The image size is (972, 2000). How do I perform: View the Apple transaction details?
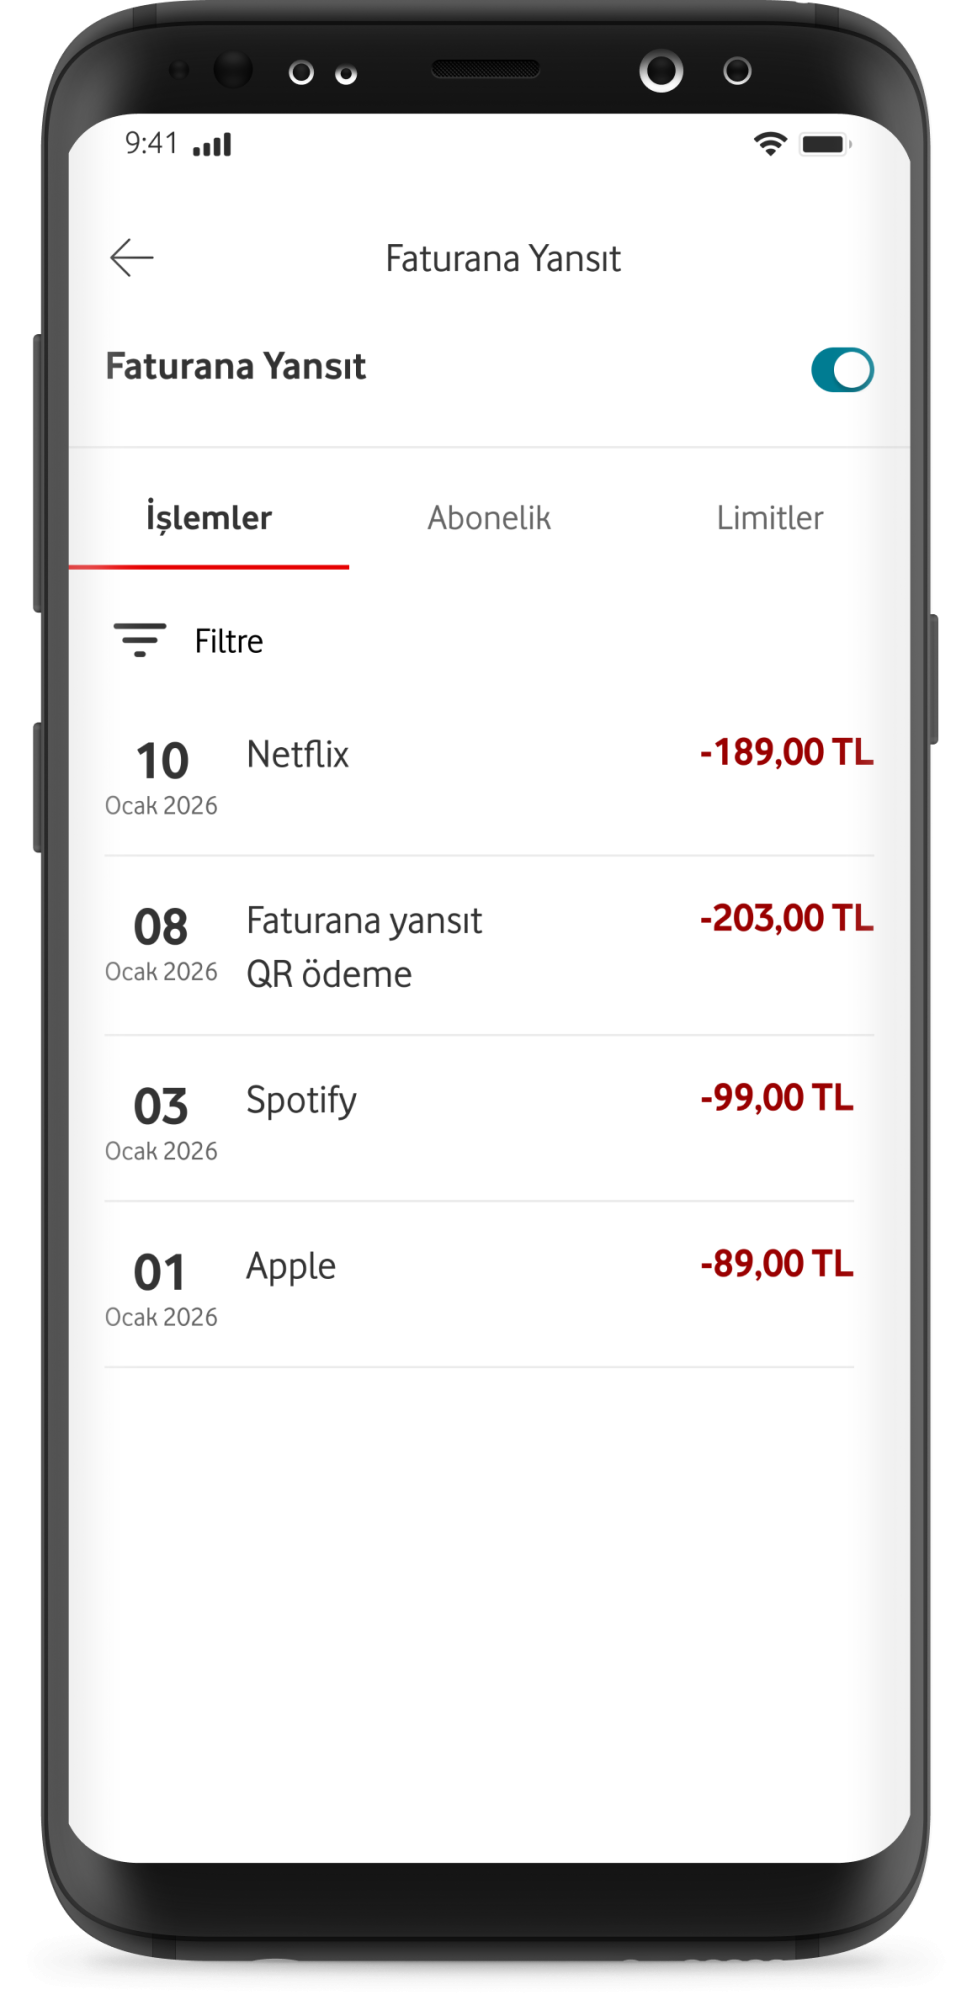(x=291, y=1266)
